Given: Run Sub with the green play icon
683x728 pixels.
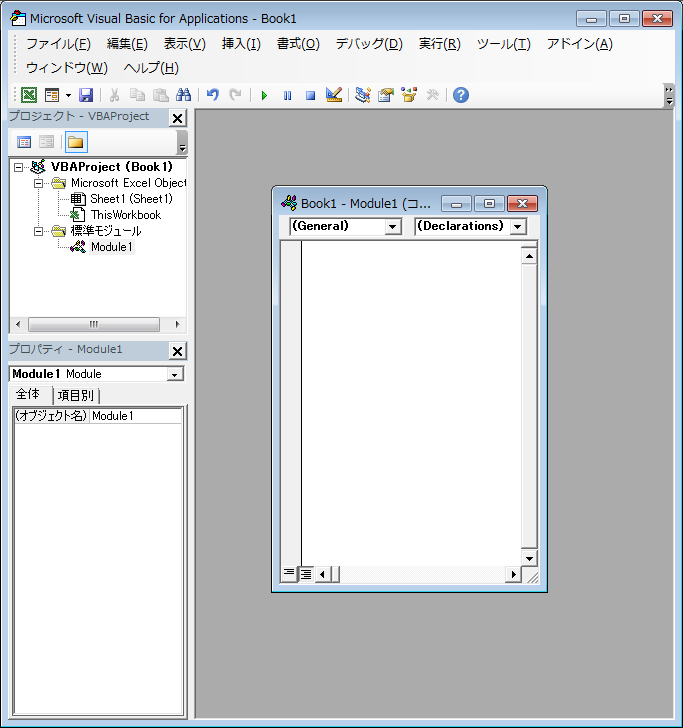Looking at the screenshot, I should point(264,95).
